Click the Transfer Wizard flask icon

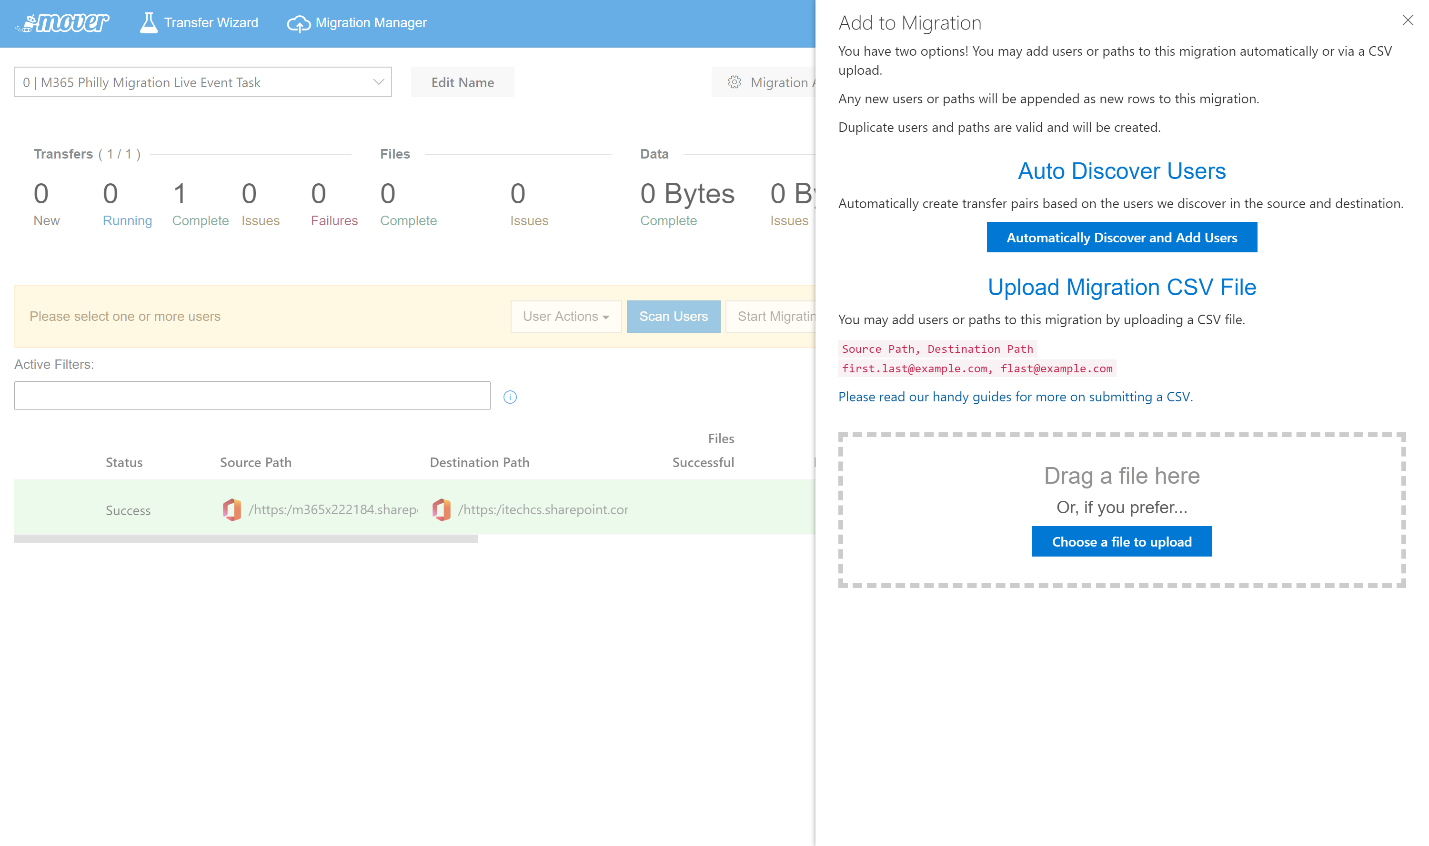coord(149,23)
